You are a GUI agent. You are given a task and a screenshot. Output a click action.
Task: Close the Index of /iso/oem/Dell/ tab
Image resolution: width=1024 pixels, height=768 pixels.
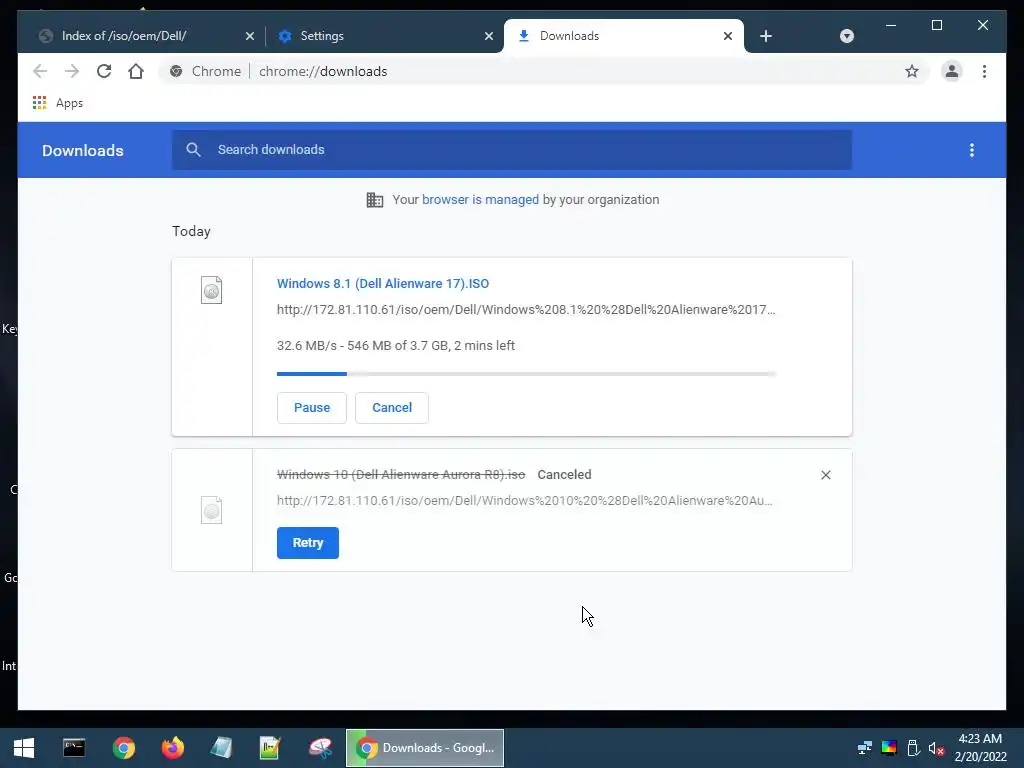click(x=249, y=36)
